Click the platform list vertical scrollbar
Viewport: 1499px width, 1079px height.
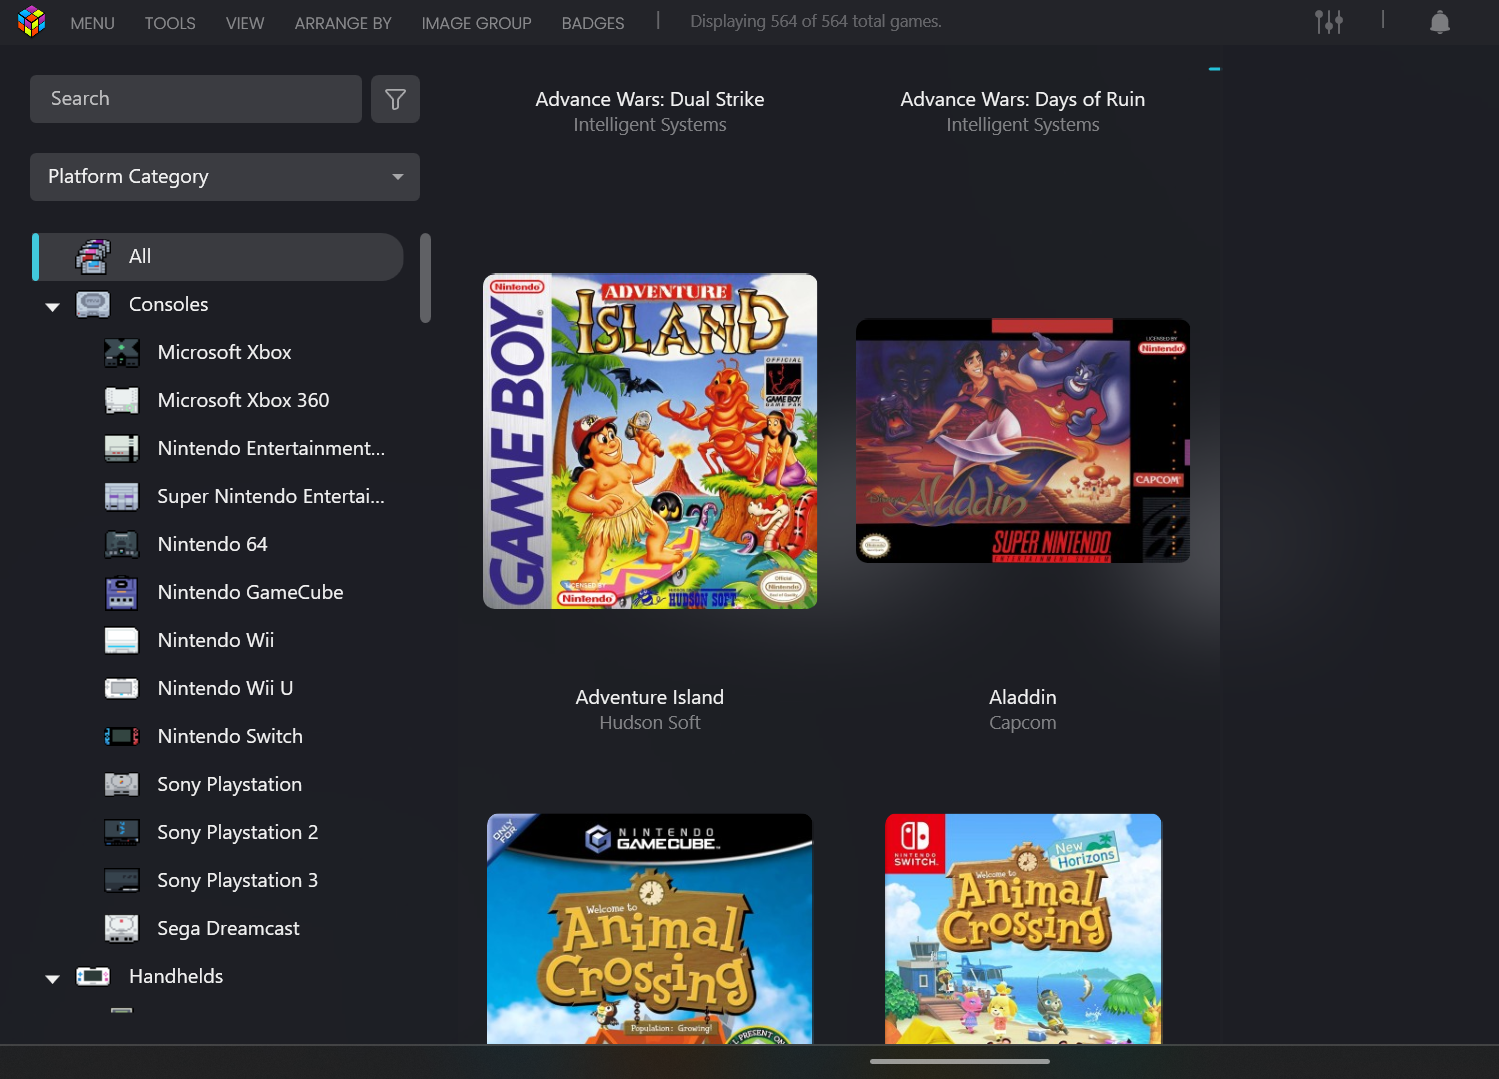pyautogui.click(x=425, y=278)
